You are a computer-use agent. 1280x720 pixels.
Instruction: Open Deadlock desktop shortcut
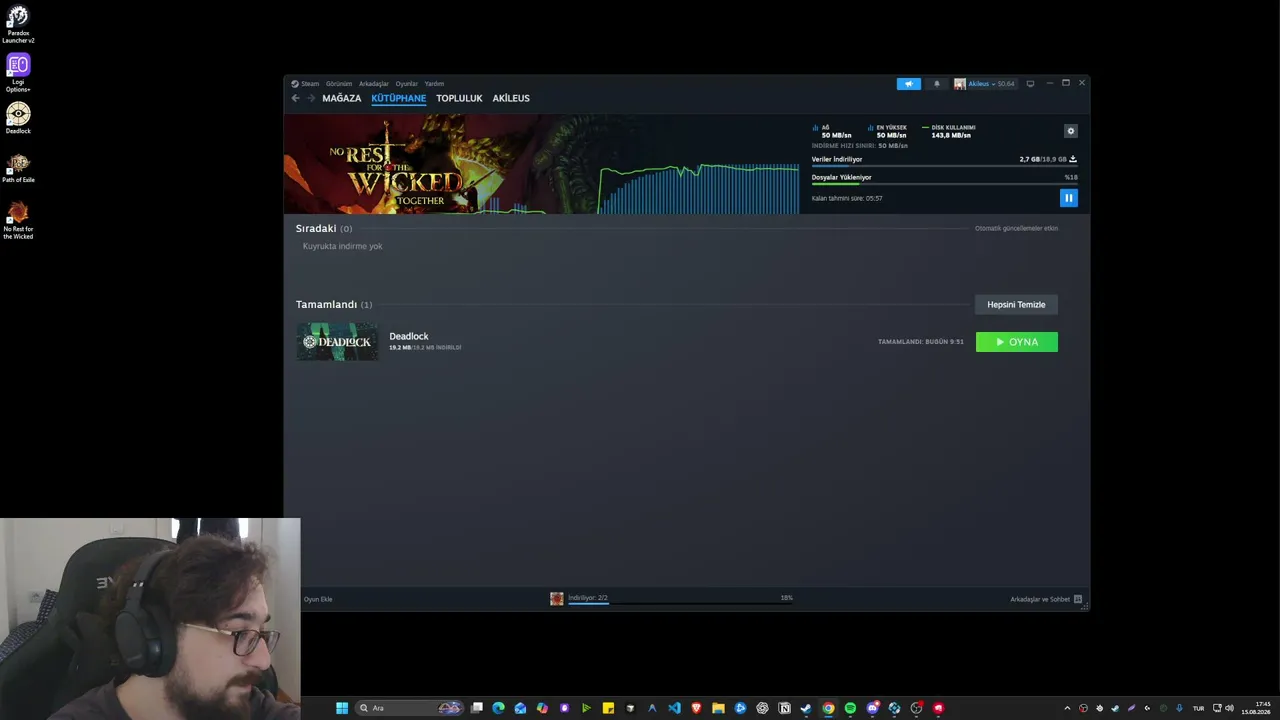click(18, 118)
